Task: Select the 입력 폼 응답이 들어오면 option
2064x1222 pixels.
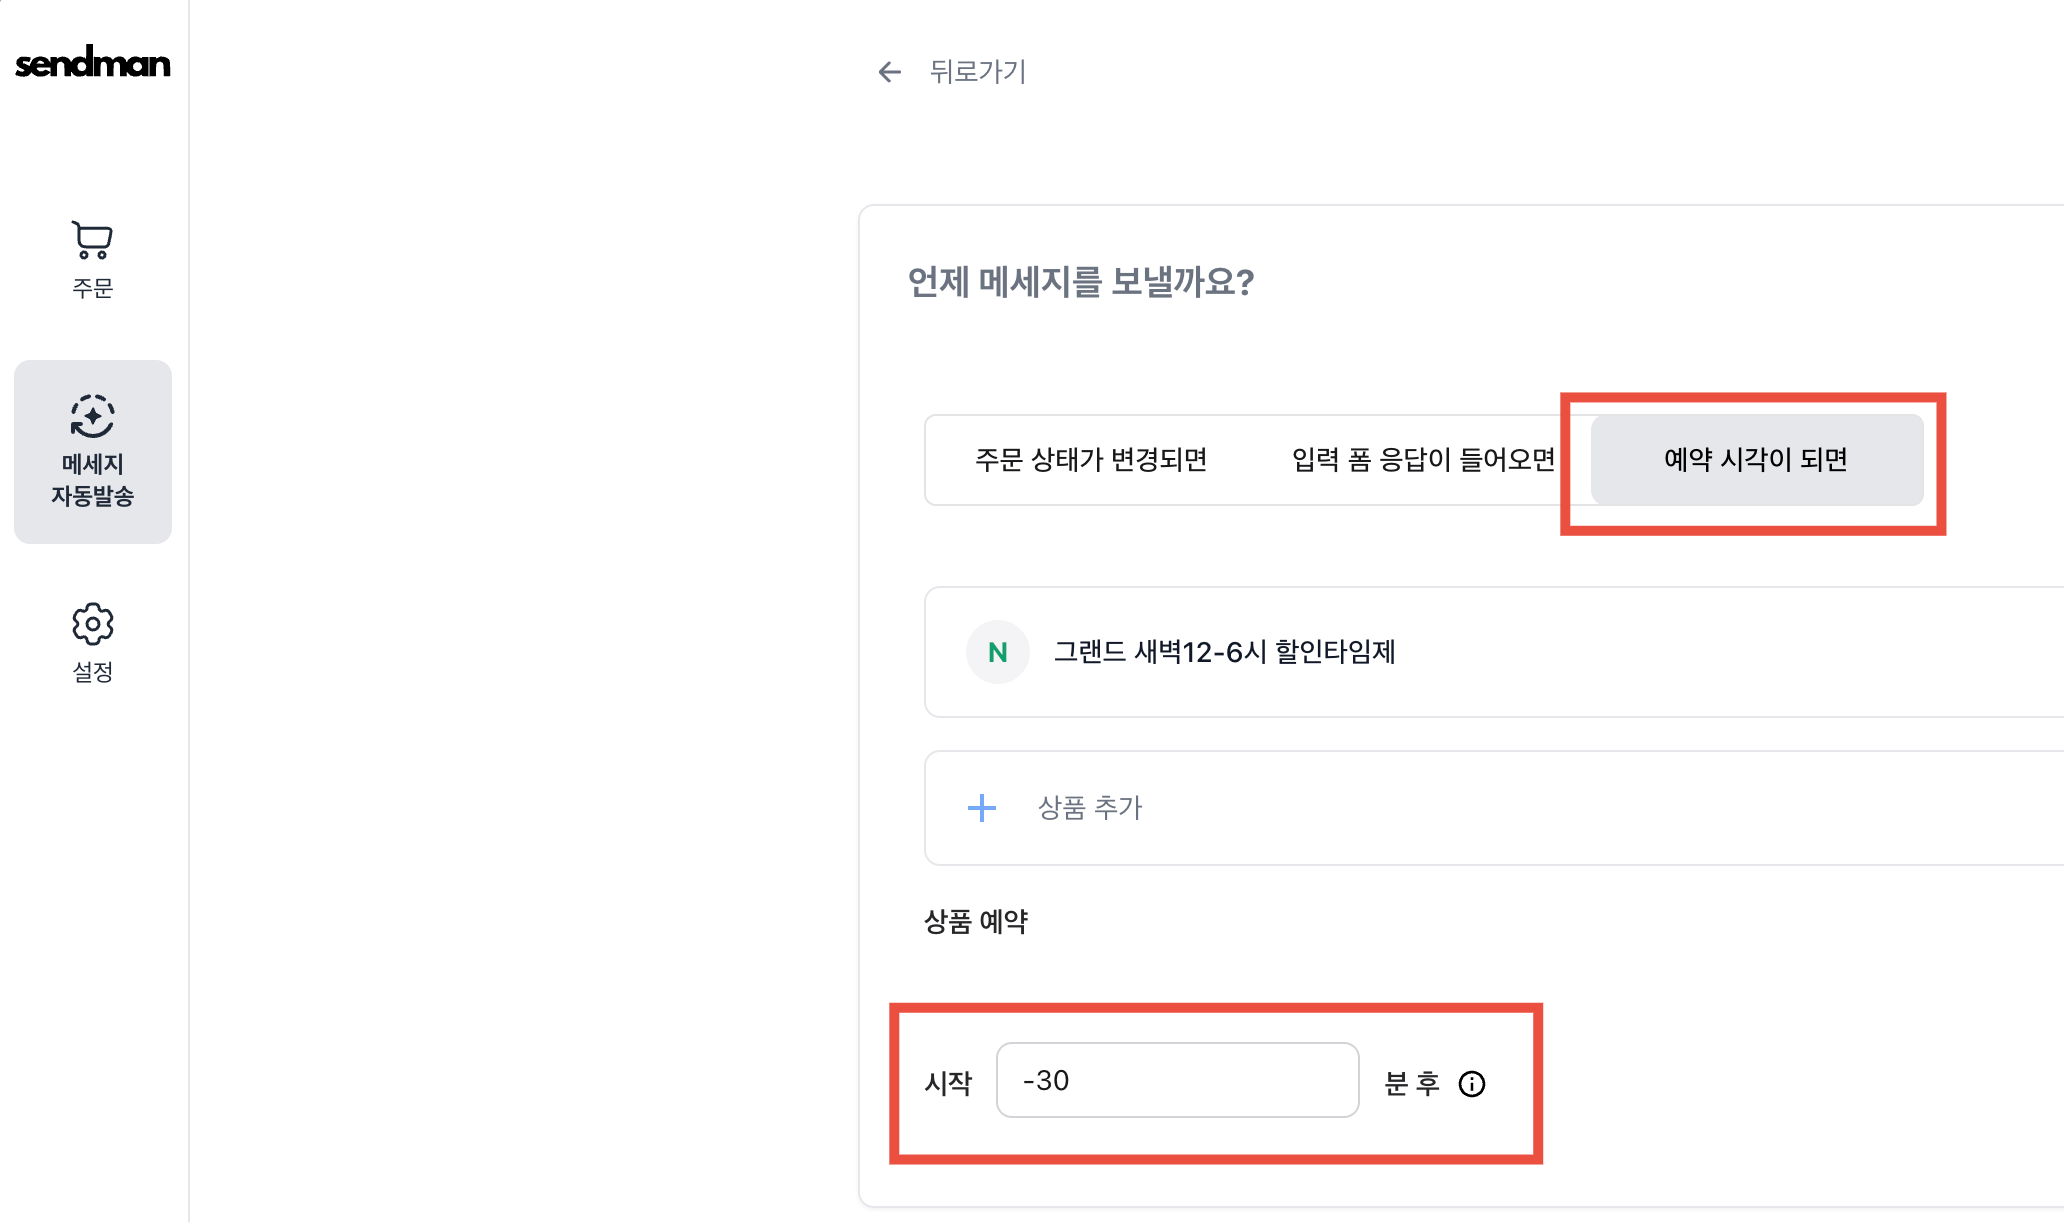Action: pyautogui.click(x=1423, y=460)
